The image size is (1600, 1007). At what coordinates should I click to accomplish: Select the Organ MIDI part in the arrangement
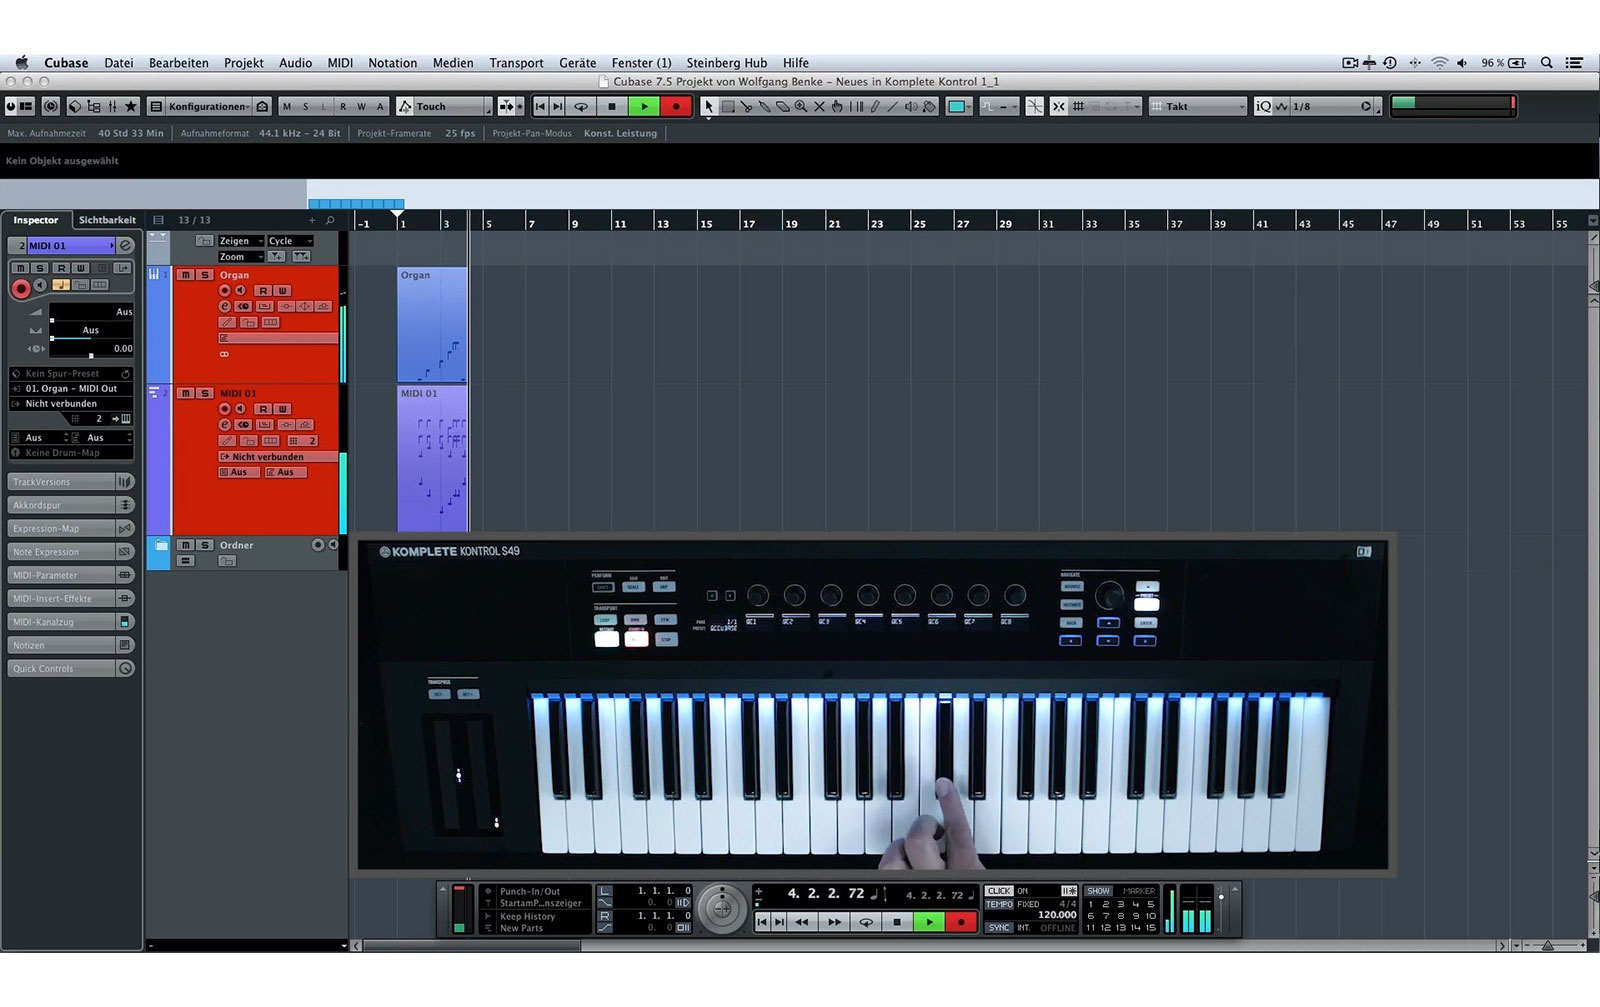[x=432, y=324]
